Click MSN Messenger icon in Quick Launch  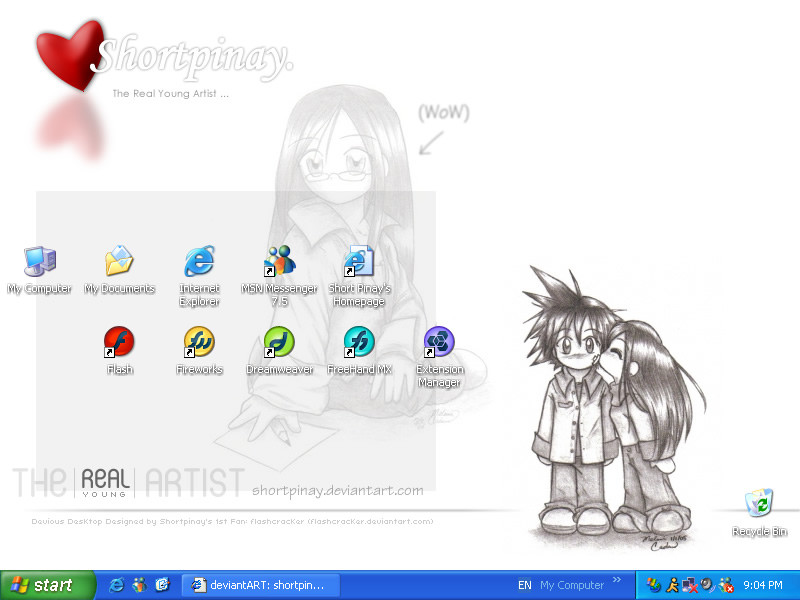click(x=139, y=585)
